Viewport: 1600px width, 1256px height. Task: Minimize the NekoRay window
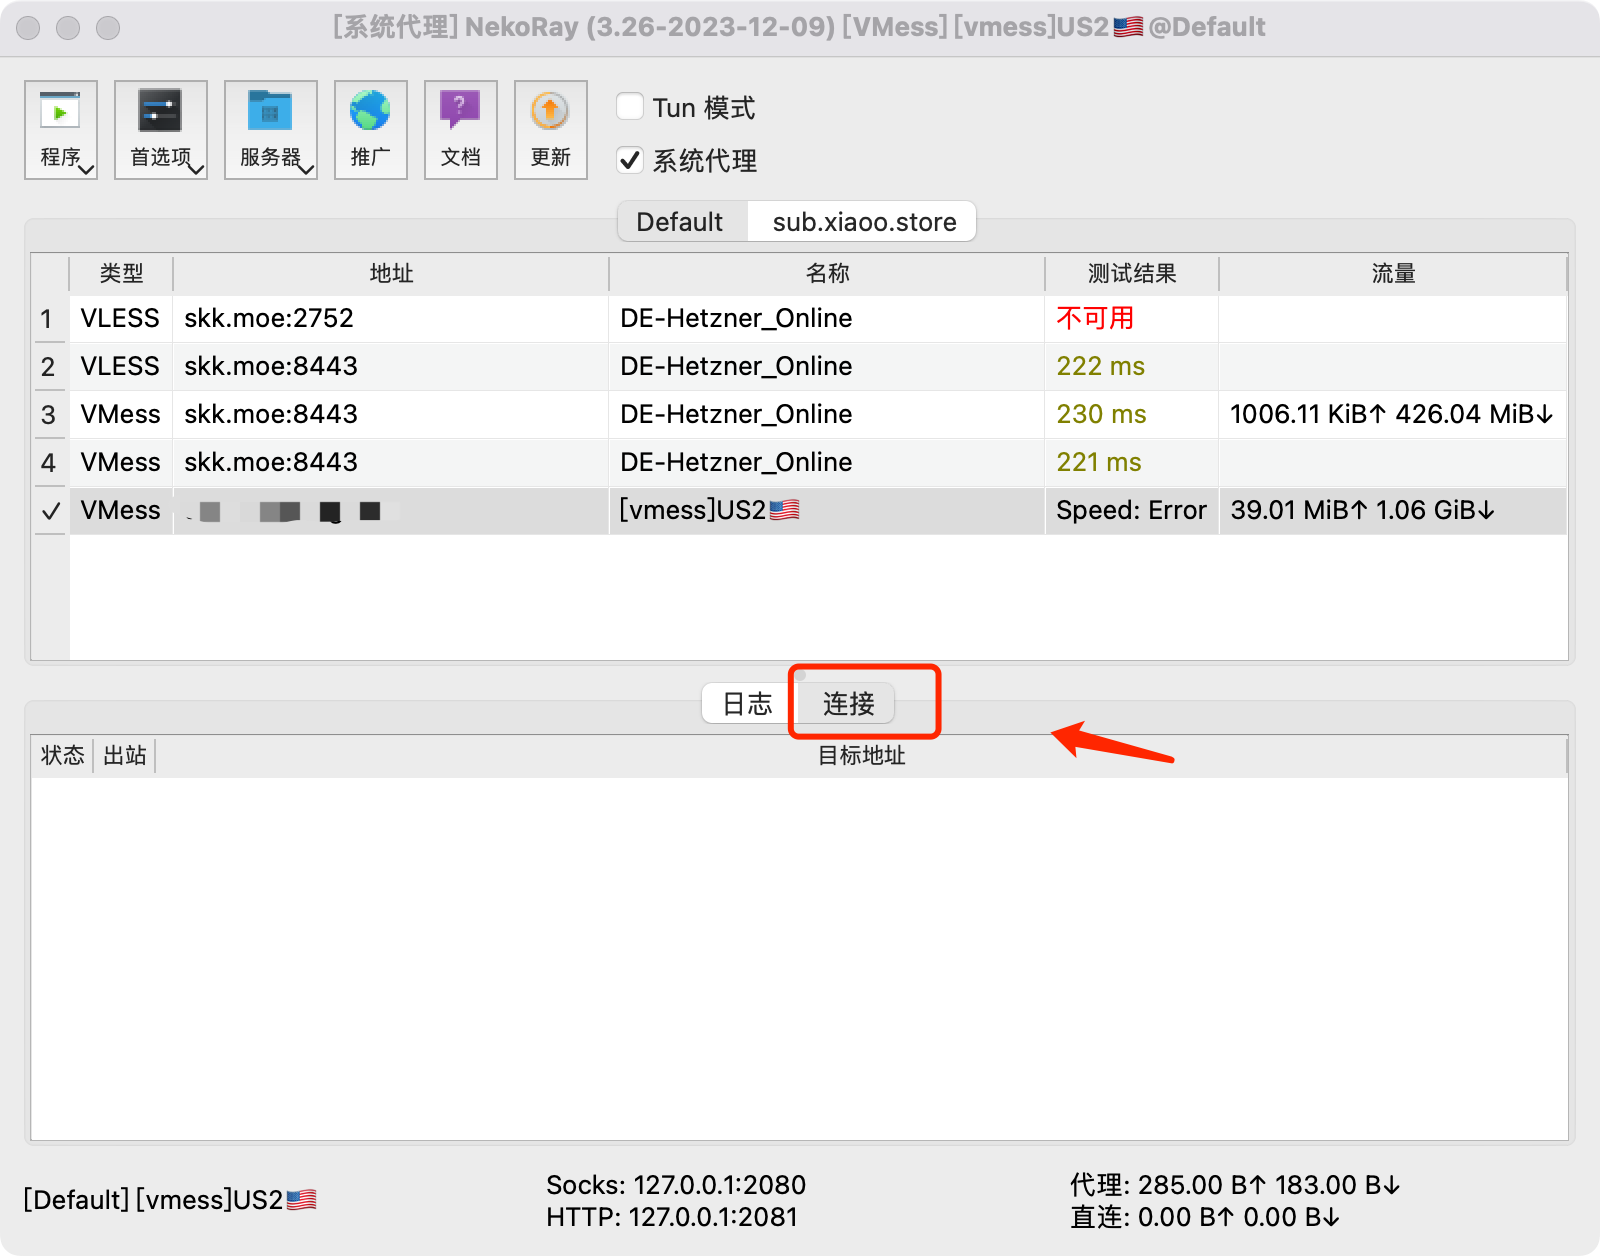pos(68,27)
